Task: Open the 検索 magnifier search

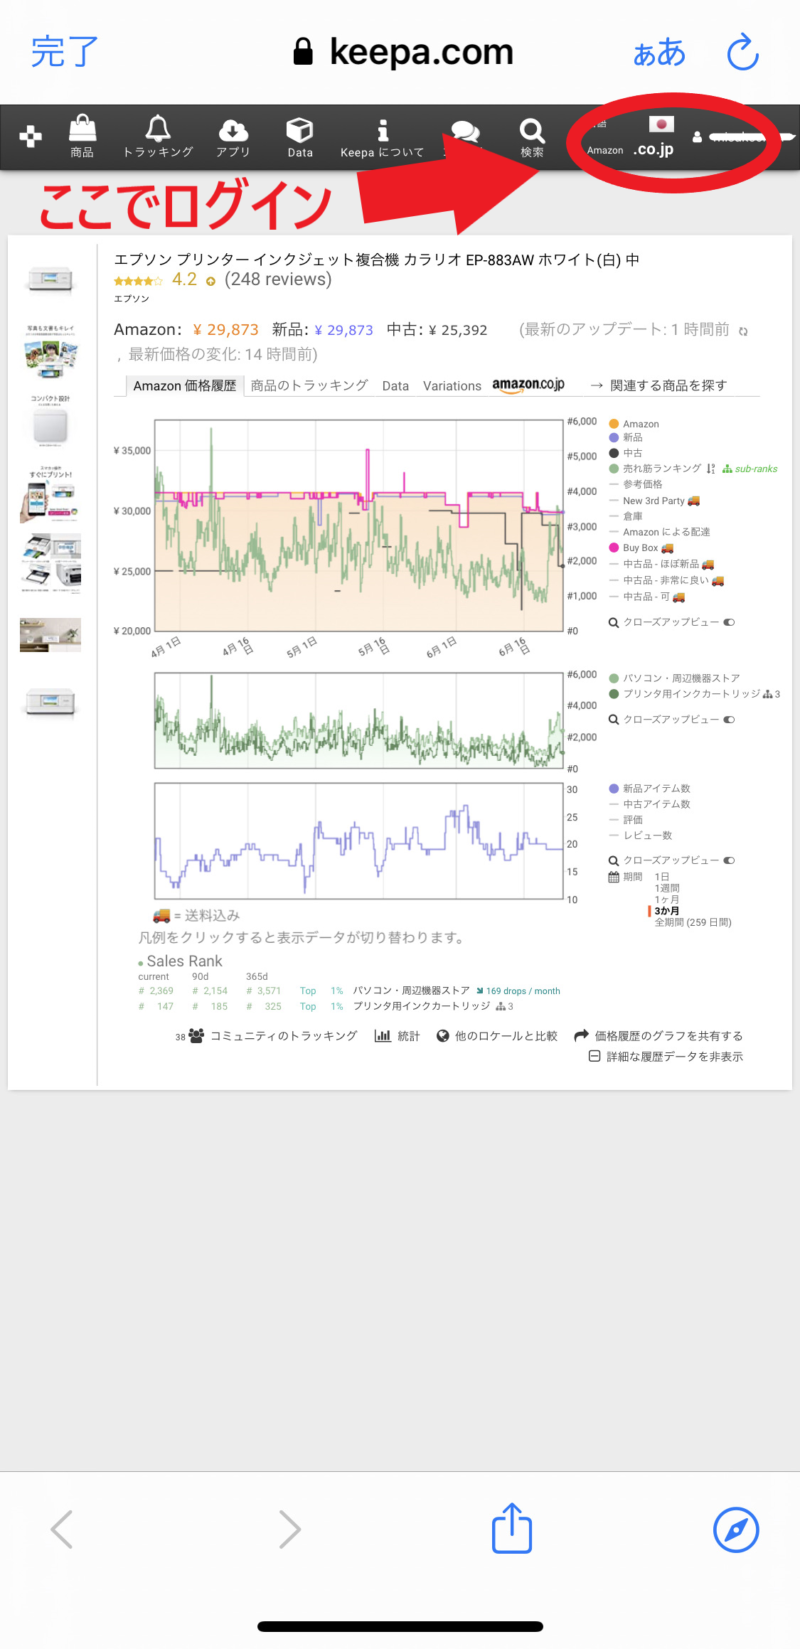Action: tap(532, 136)
